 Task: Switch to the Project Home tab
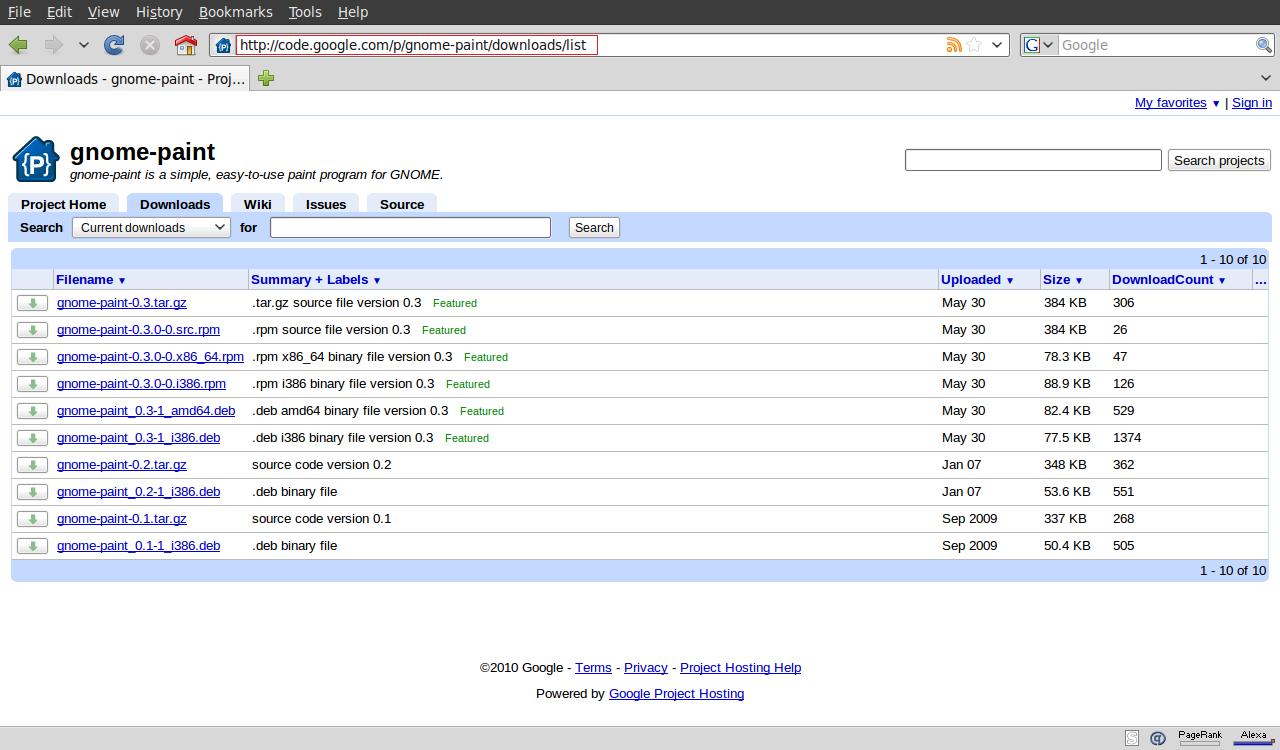[x=63, y=204]
